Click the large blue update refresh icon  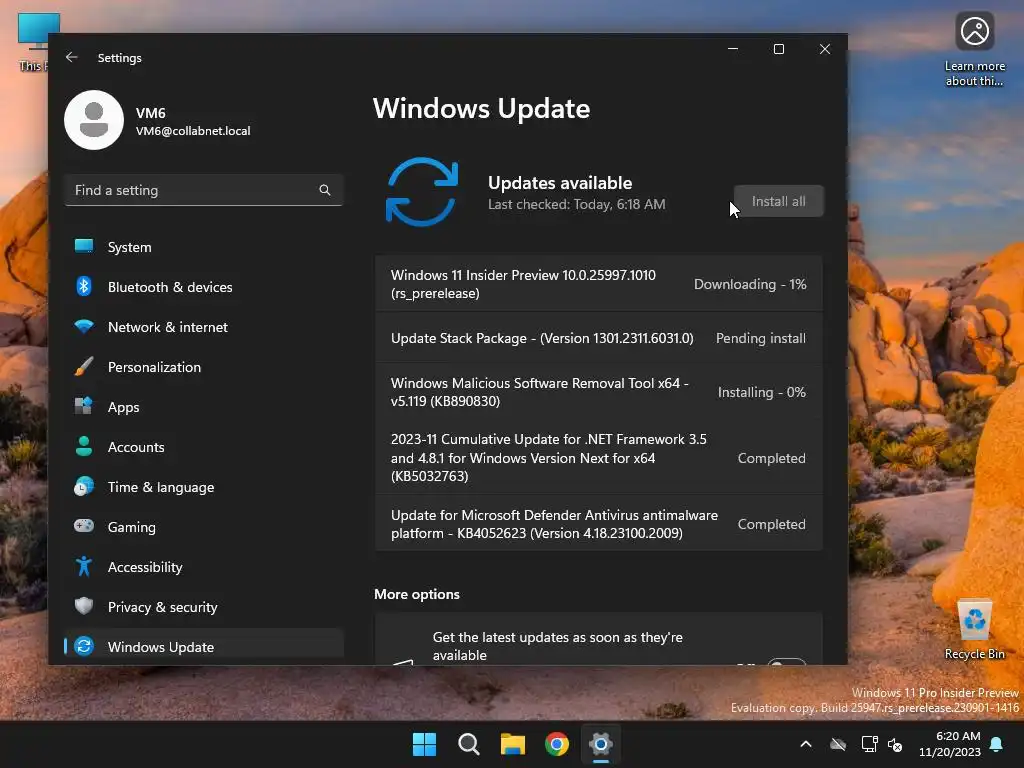(422, 192)
